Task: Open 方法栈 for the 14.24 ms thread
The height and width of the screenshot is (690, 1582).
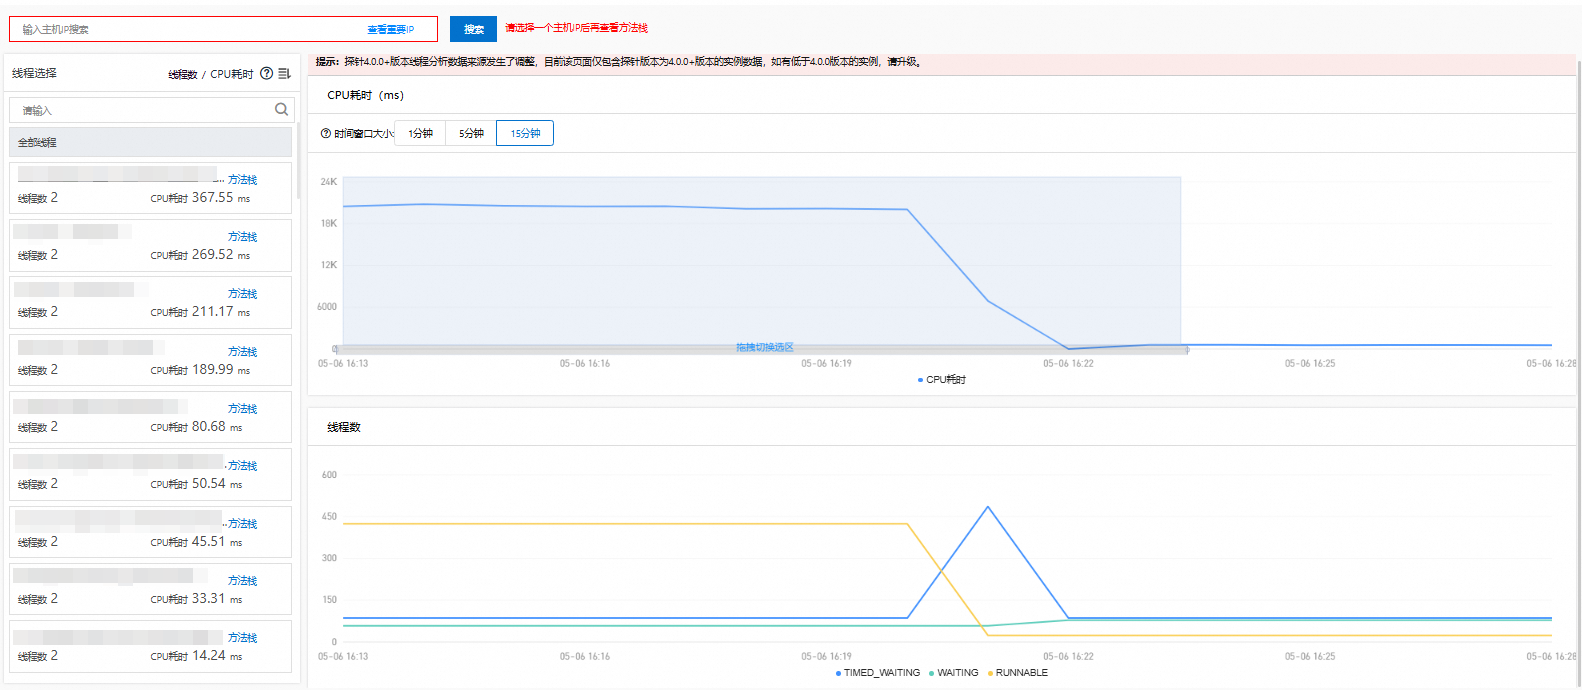Action: (x=242, y=638)
